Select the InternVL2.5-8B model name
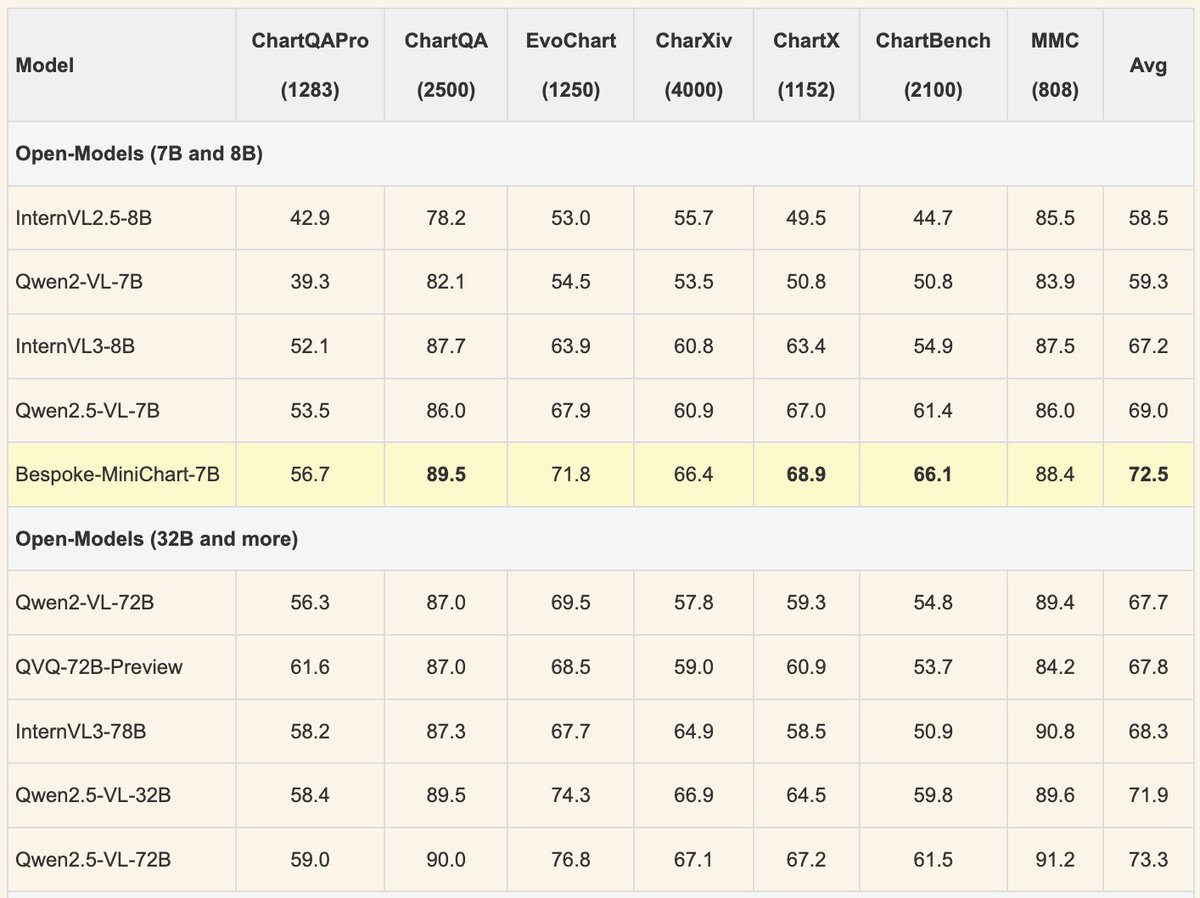The width and height of the screenshot is (1200, 898). [84, 218]
